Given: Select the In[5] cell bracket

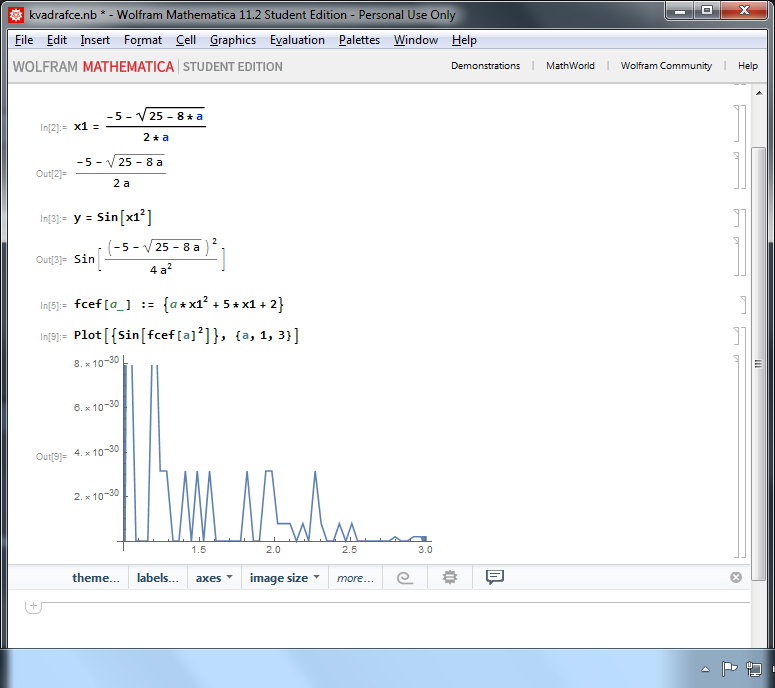Looking at the screenshot, I should [x=743, y=305].
